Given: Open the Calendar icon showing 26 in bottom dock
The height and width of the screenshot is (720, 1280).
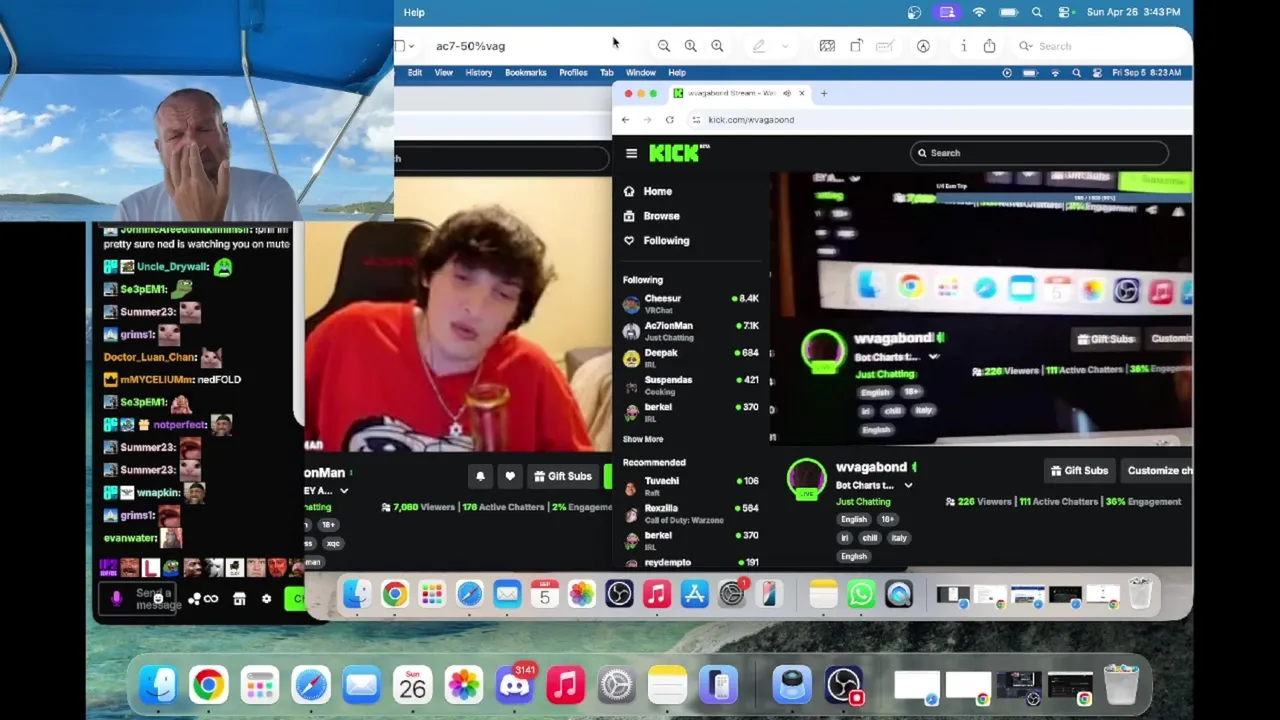Looking at the screenshot, I should [412, 686].
